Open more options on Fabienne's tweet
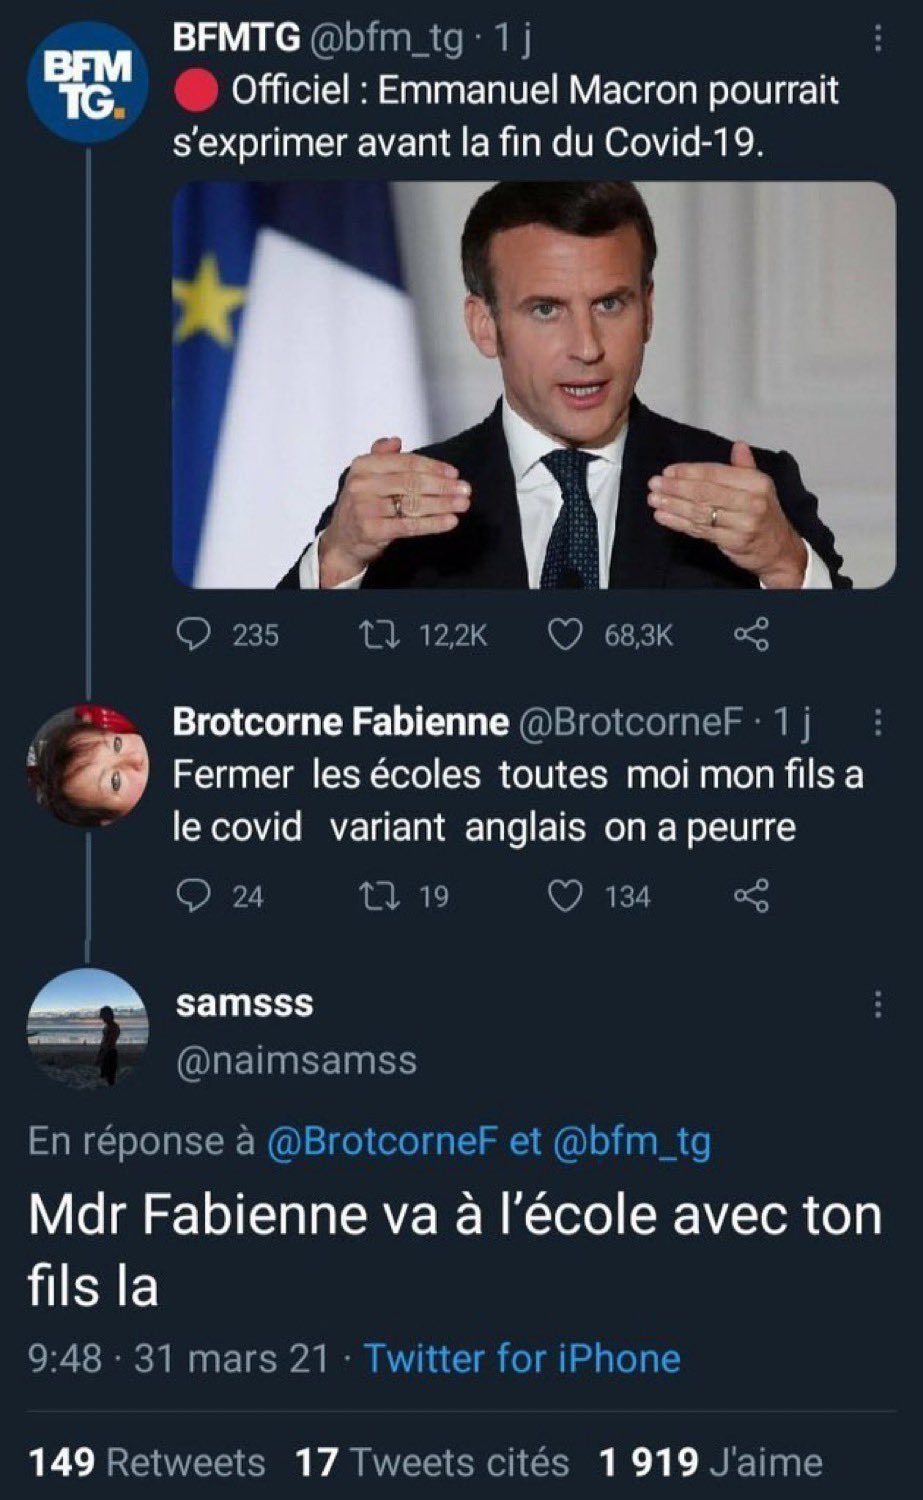This screenshot has width=923, height=1500. coord(877,722)
